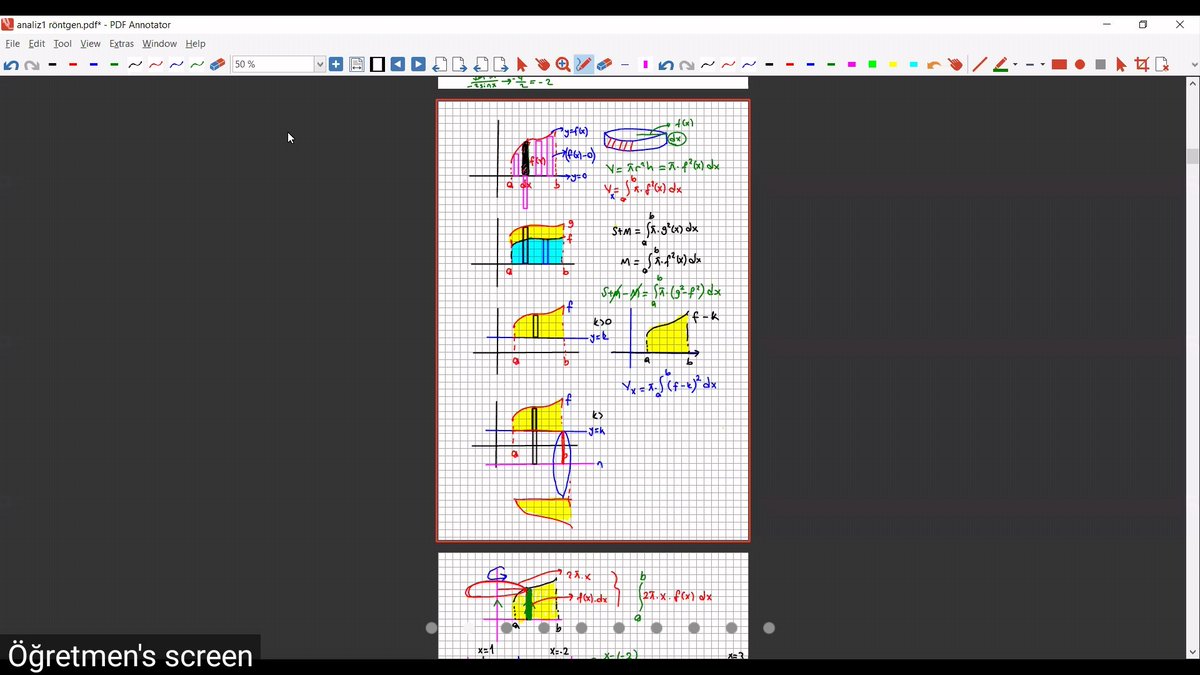The height and width of the screenshot is (675, 1200).
Task: Open the Extras menu
Action: point(122,44)
